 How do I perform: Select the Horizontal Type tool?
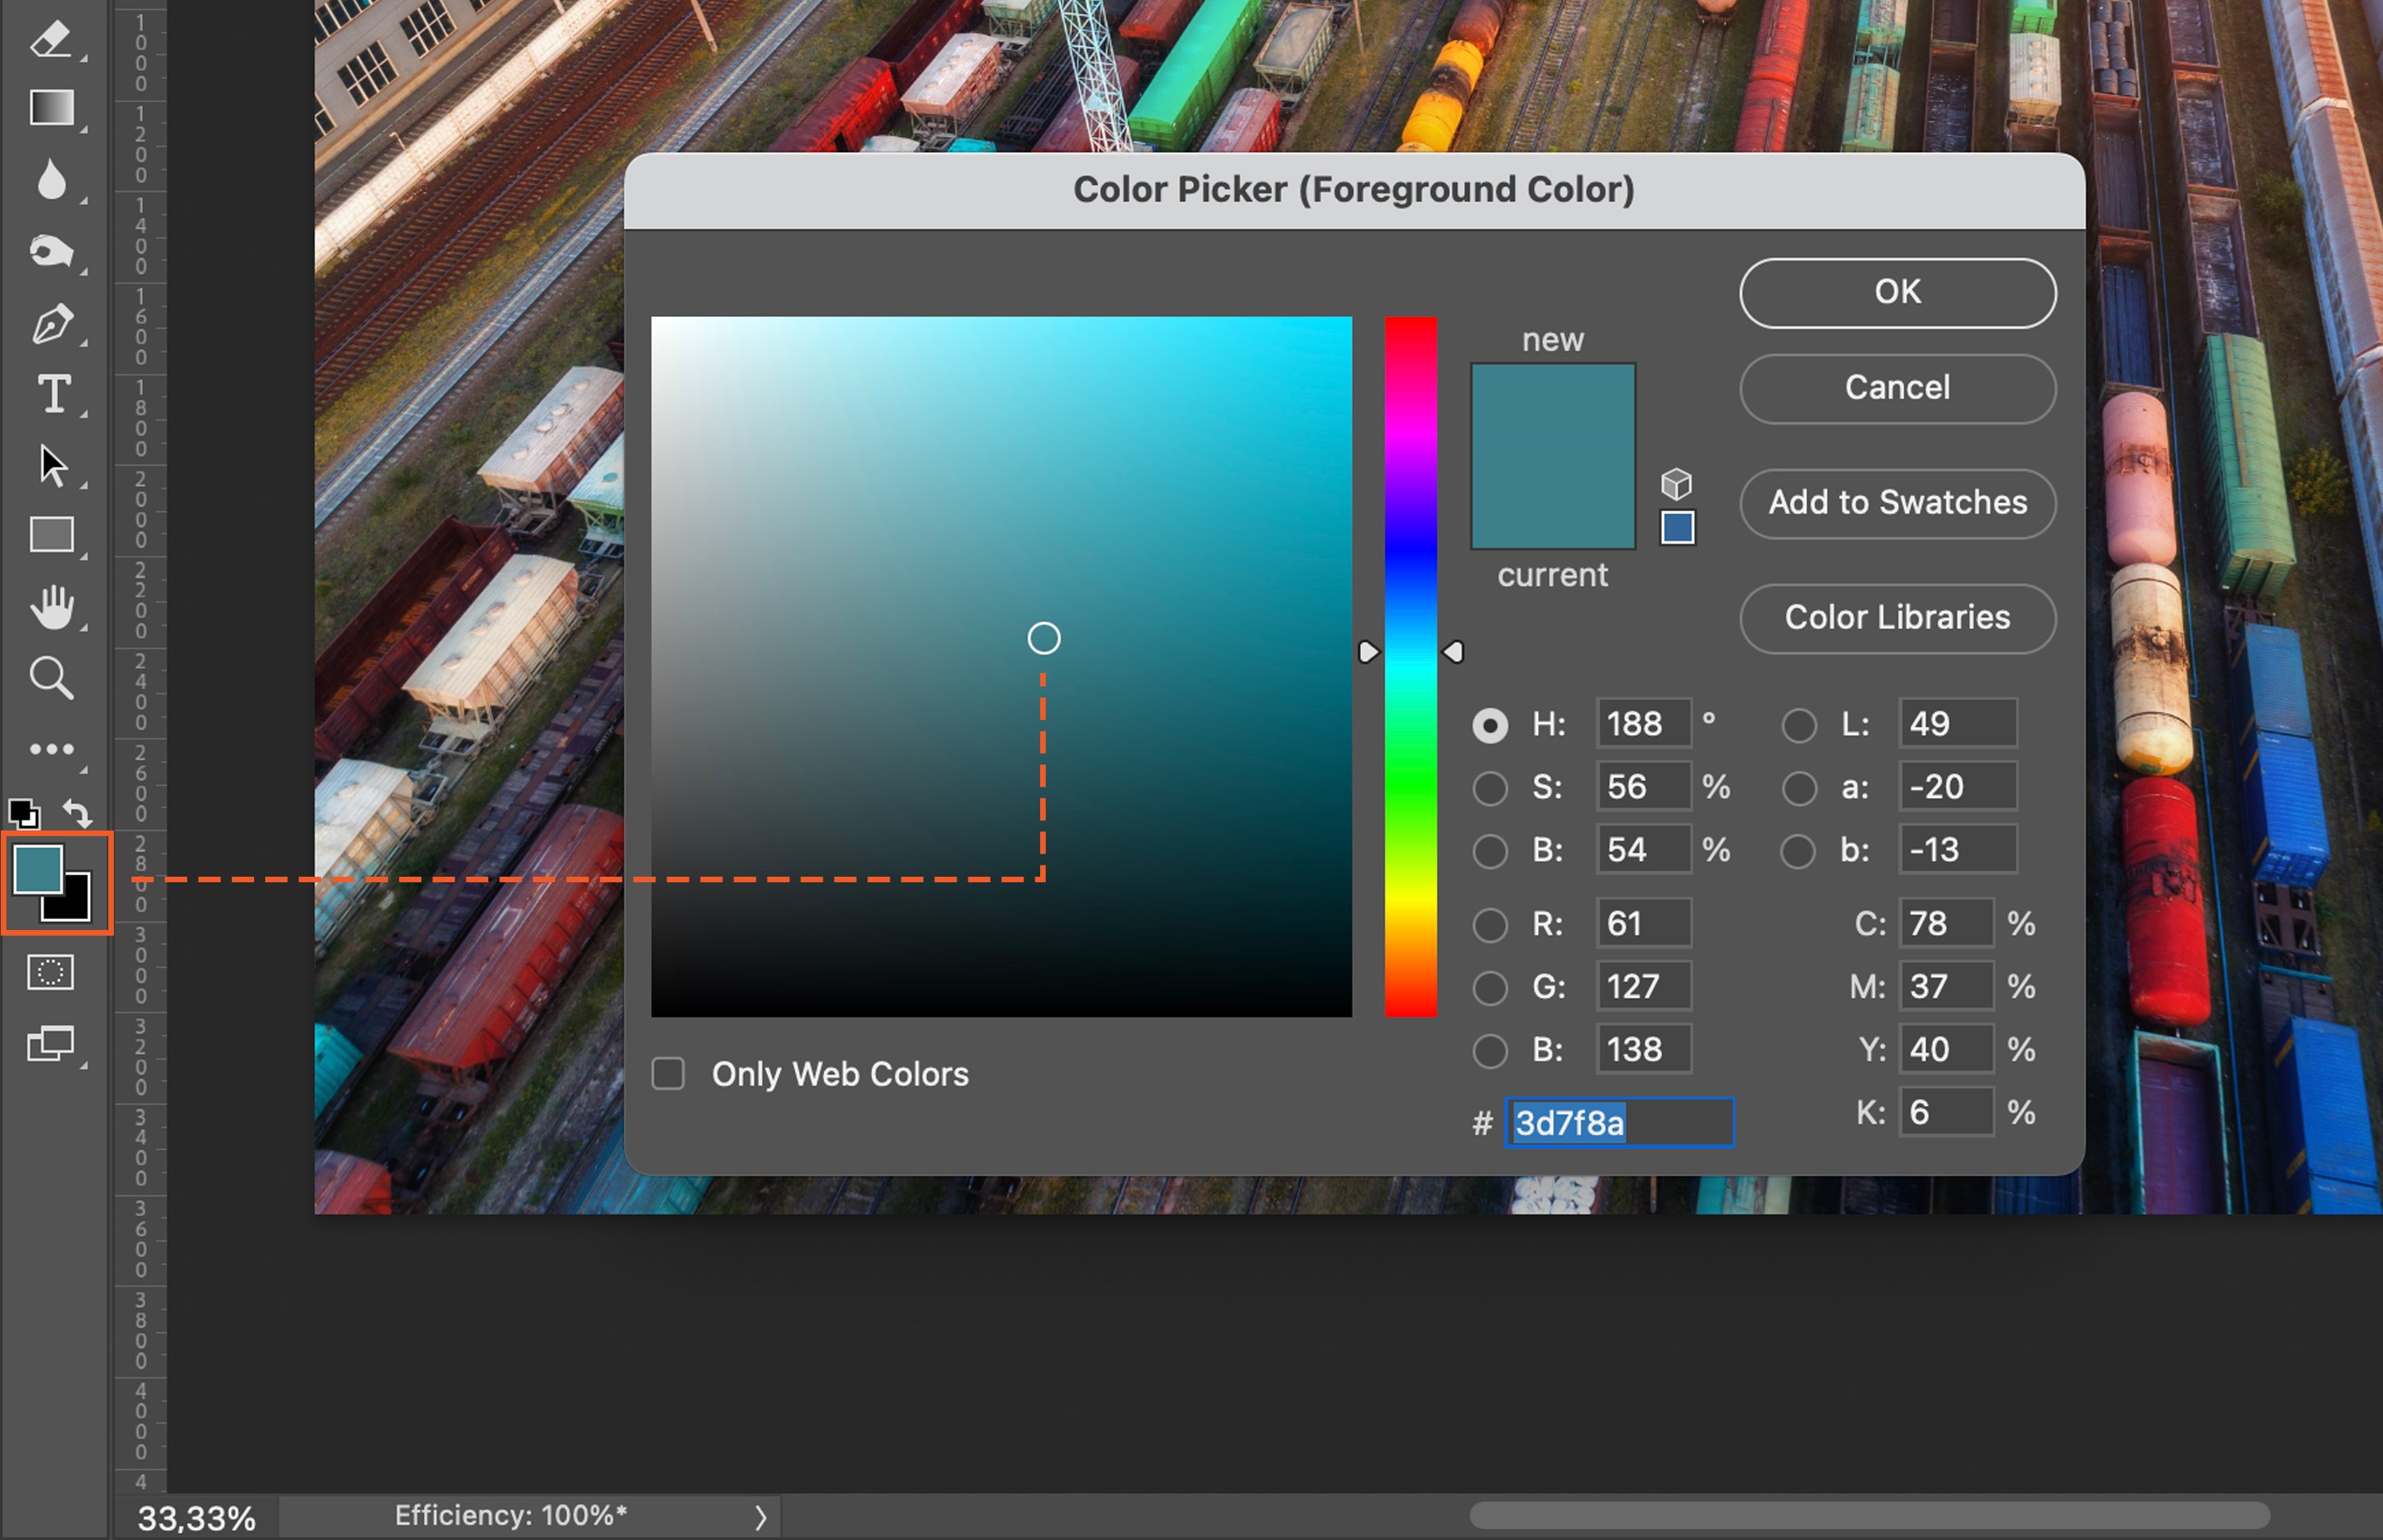pos(52,394)
